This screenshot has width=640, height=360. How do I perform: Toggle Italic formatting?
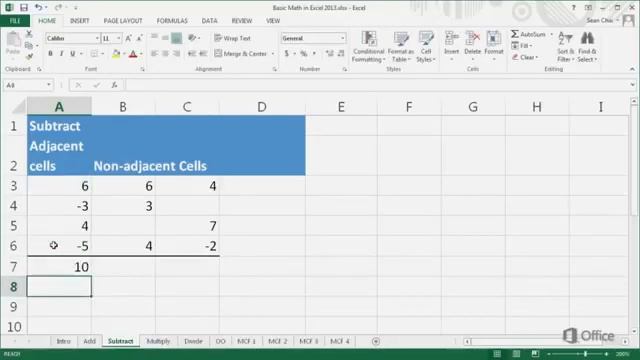(61, 53)
